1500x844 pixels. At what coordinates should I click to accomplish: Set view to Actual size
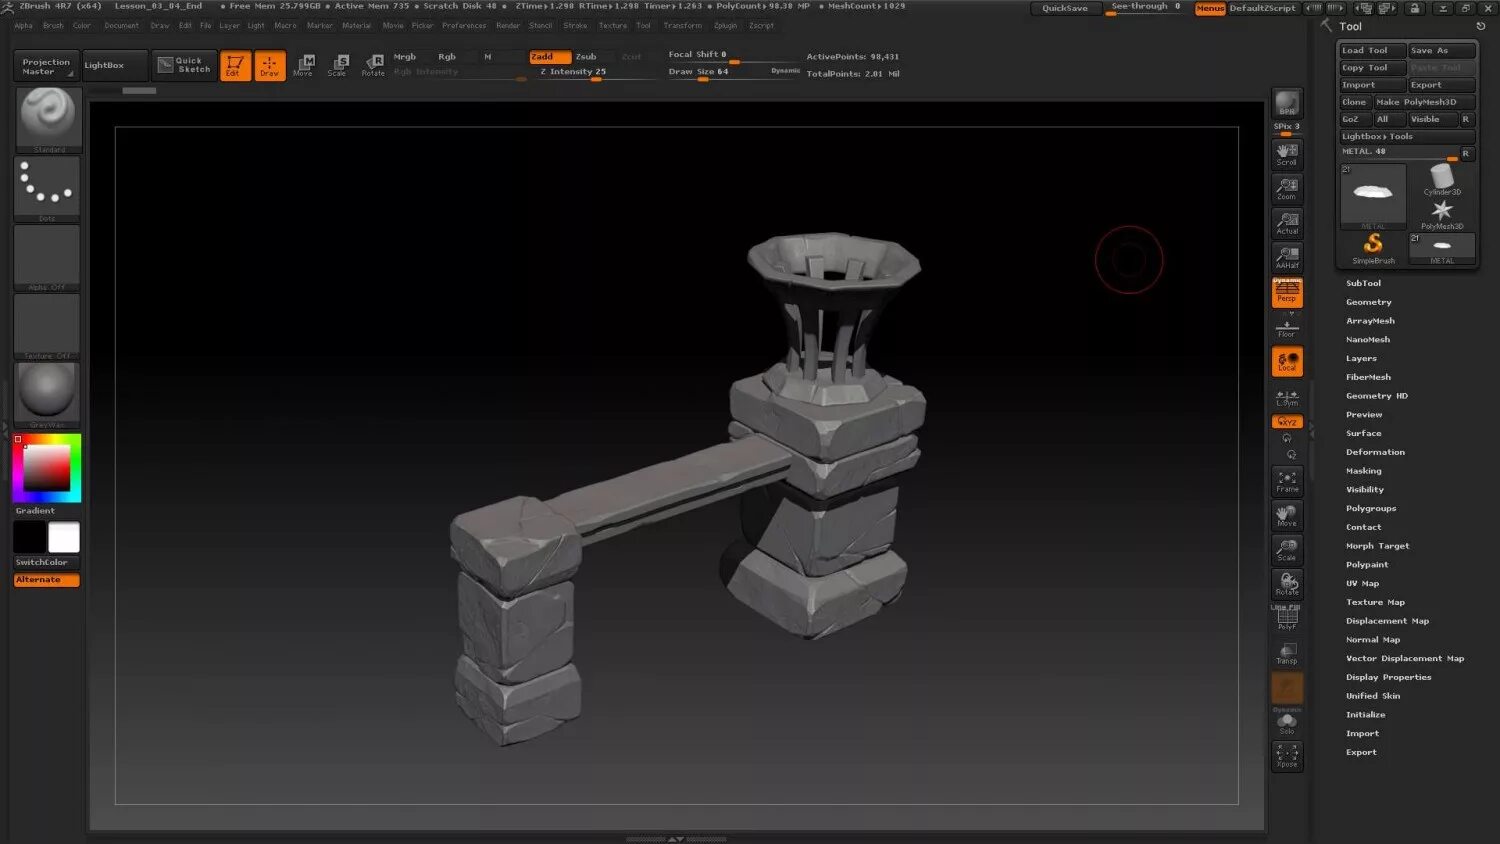(x=1287, y=223)
